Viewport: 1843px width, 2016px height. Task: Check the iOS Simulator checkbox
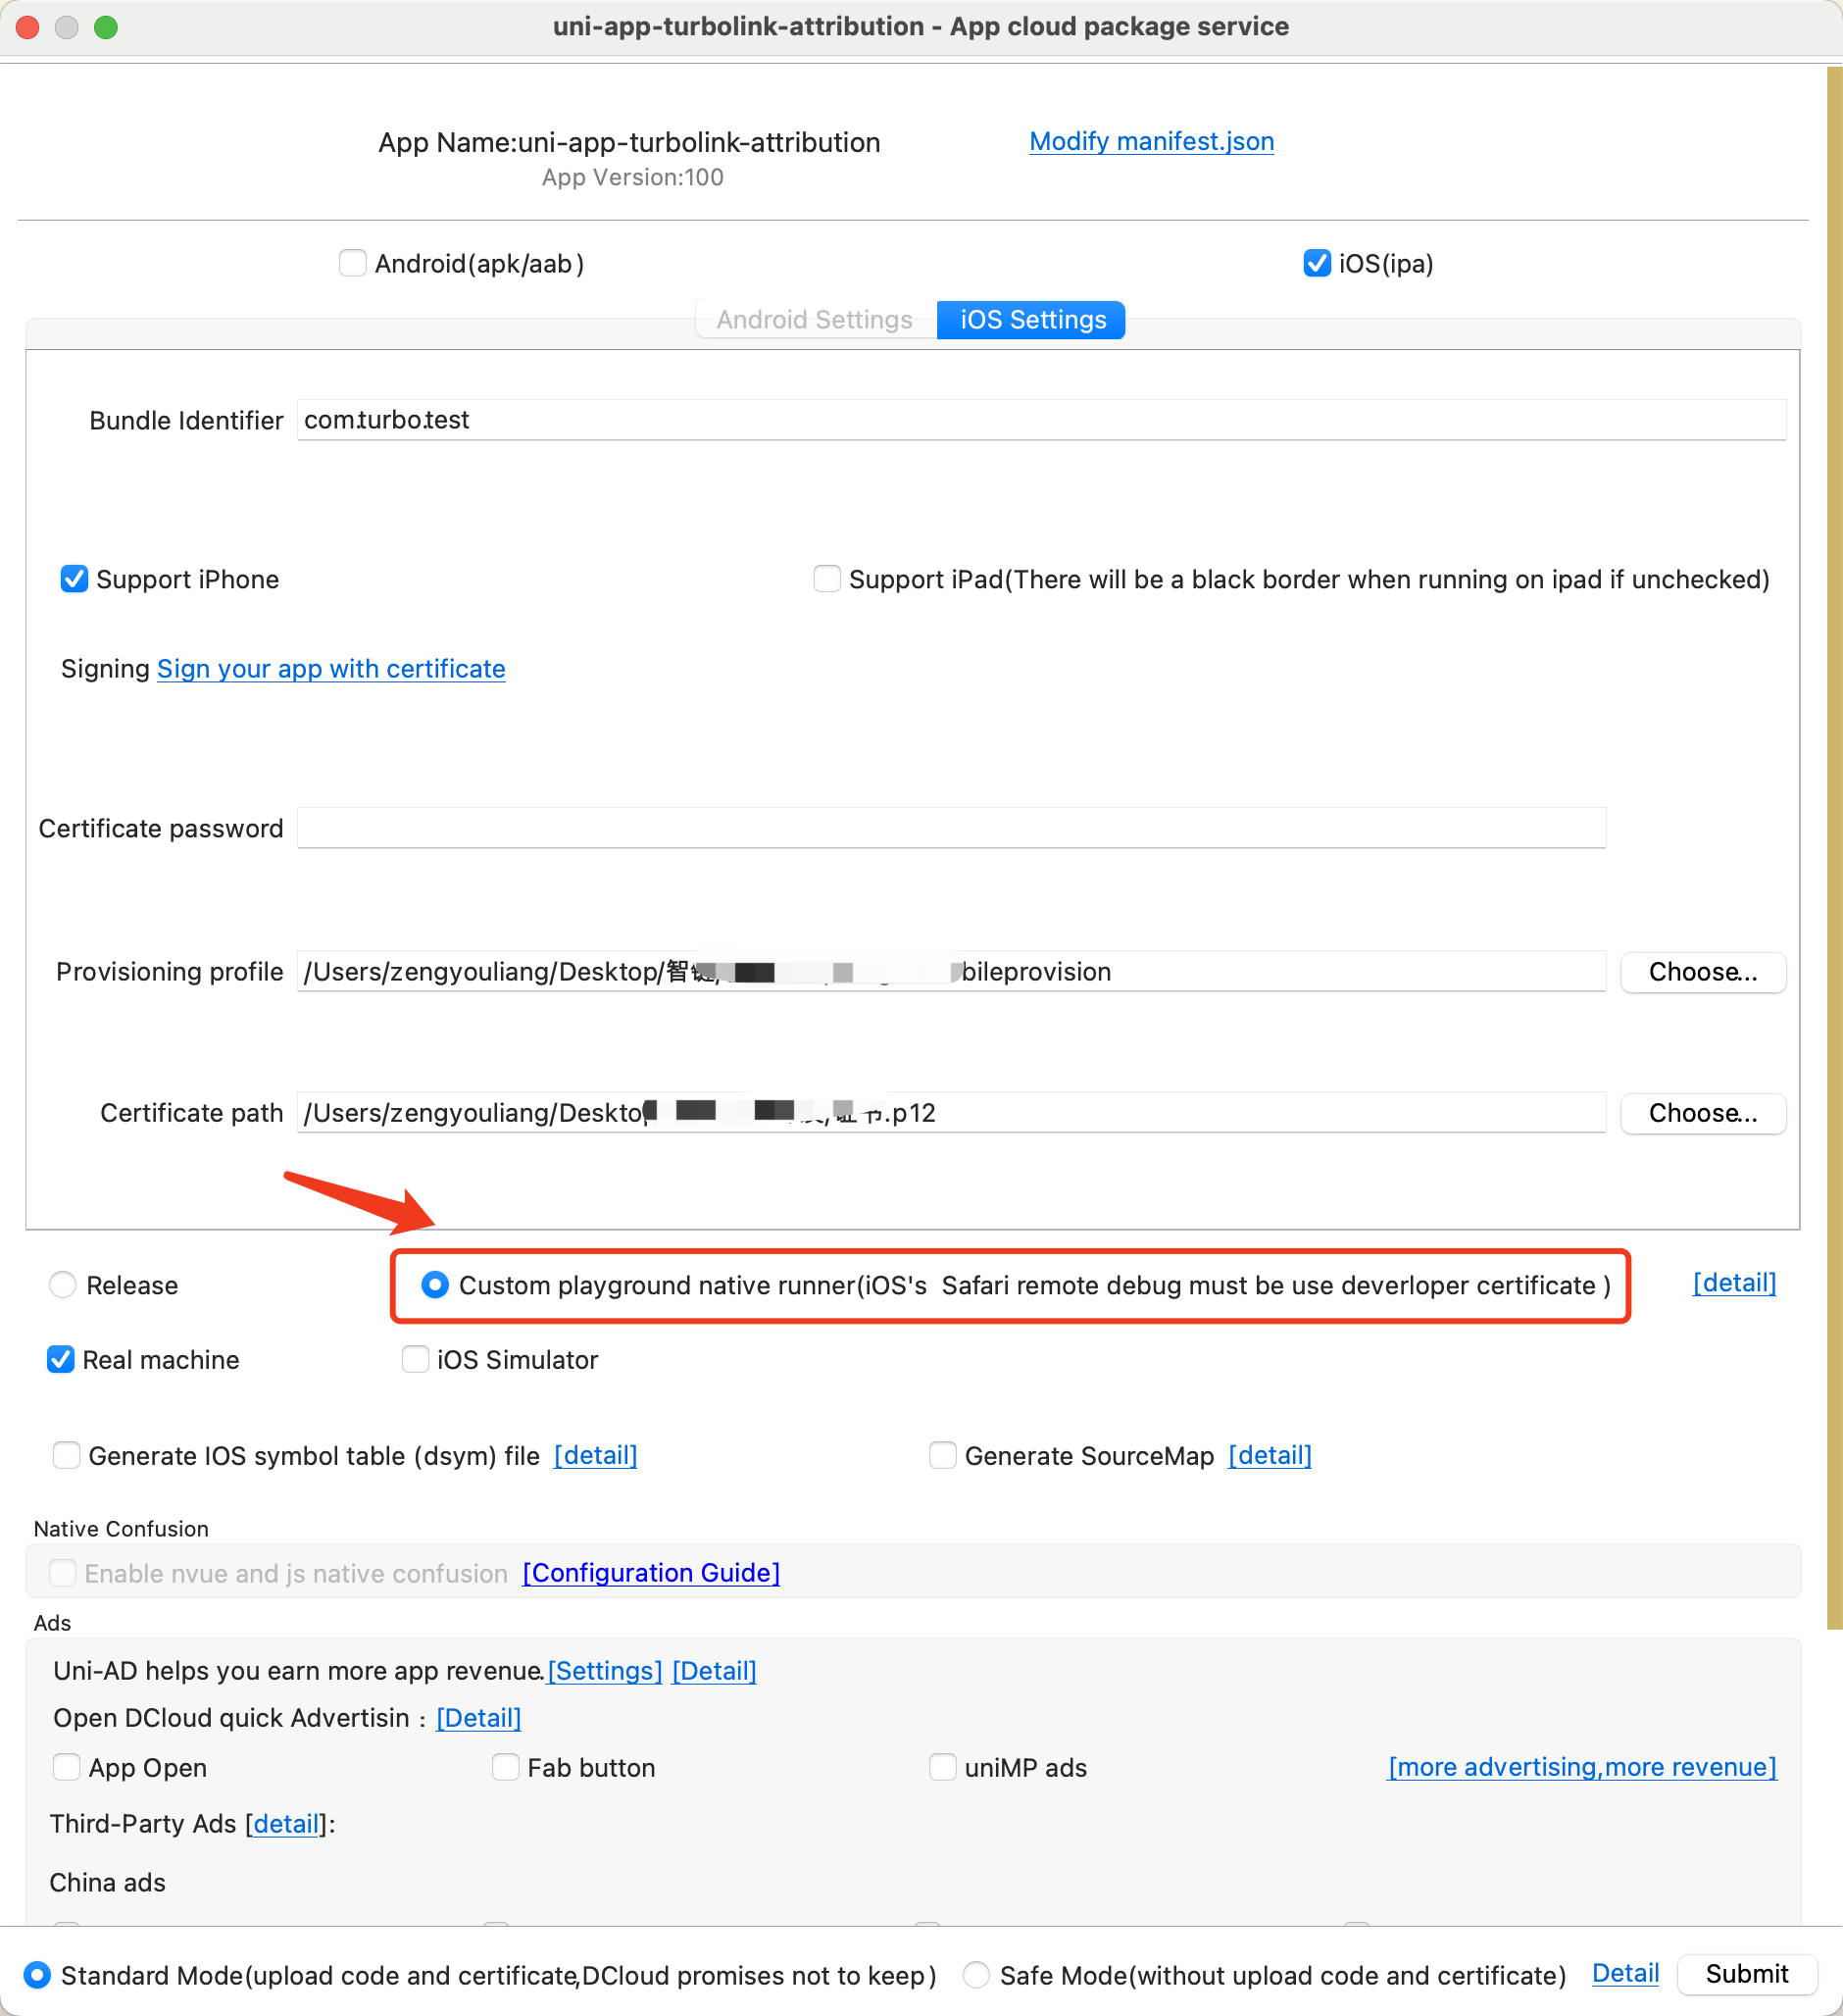tap(415, 1360)
